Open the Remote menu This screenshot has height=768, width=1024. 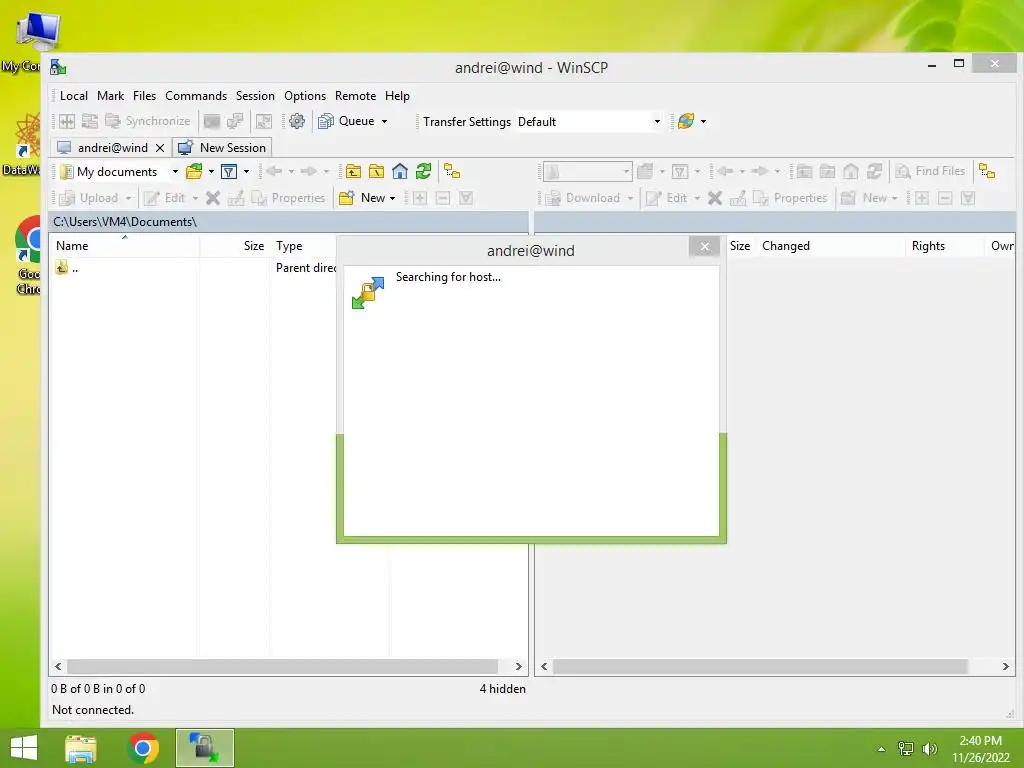355,96
